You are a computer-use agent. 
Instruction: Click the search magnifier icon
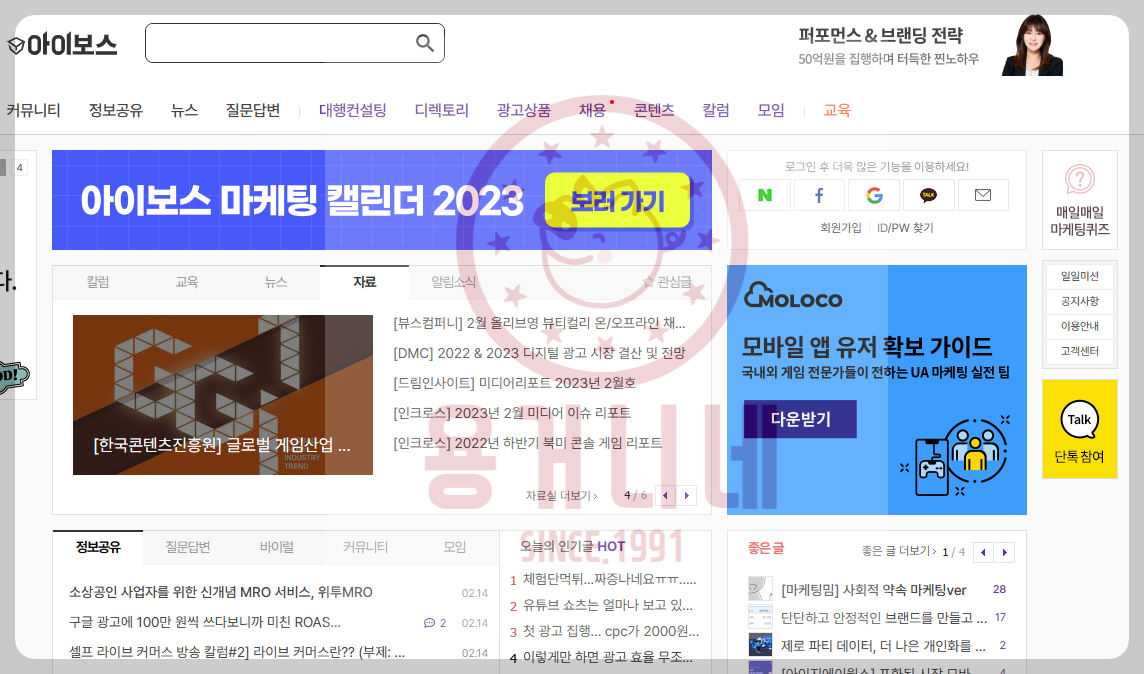(425, 43)
